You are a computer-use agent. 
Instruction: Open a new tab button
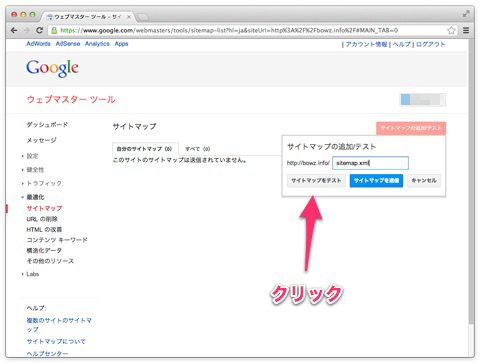tap(143, 17)
